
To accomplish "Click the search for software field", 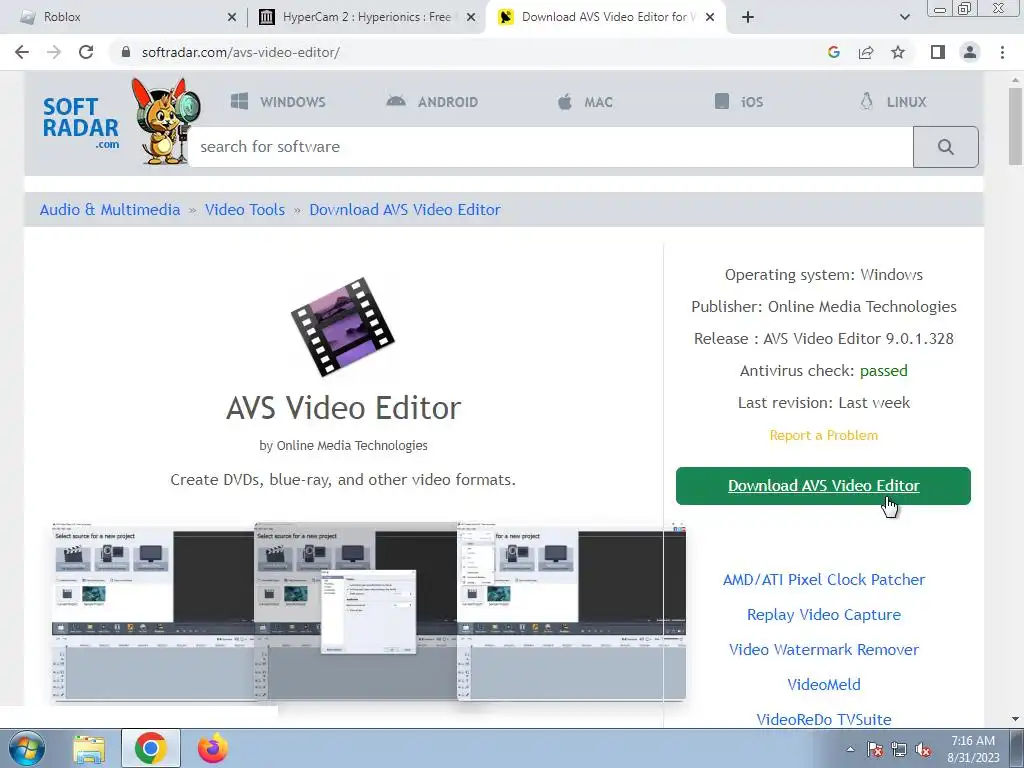I will (550, 147).
